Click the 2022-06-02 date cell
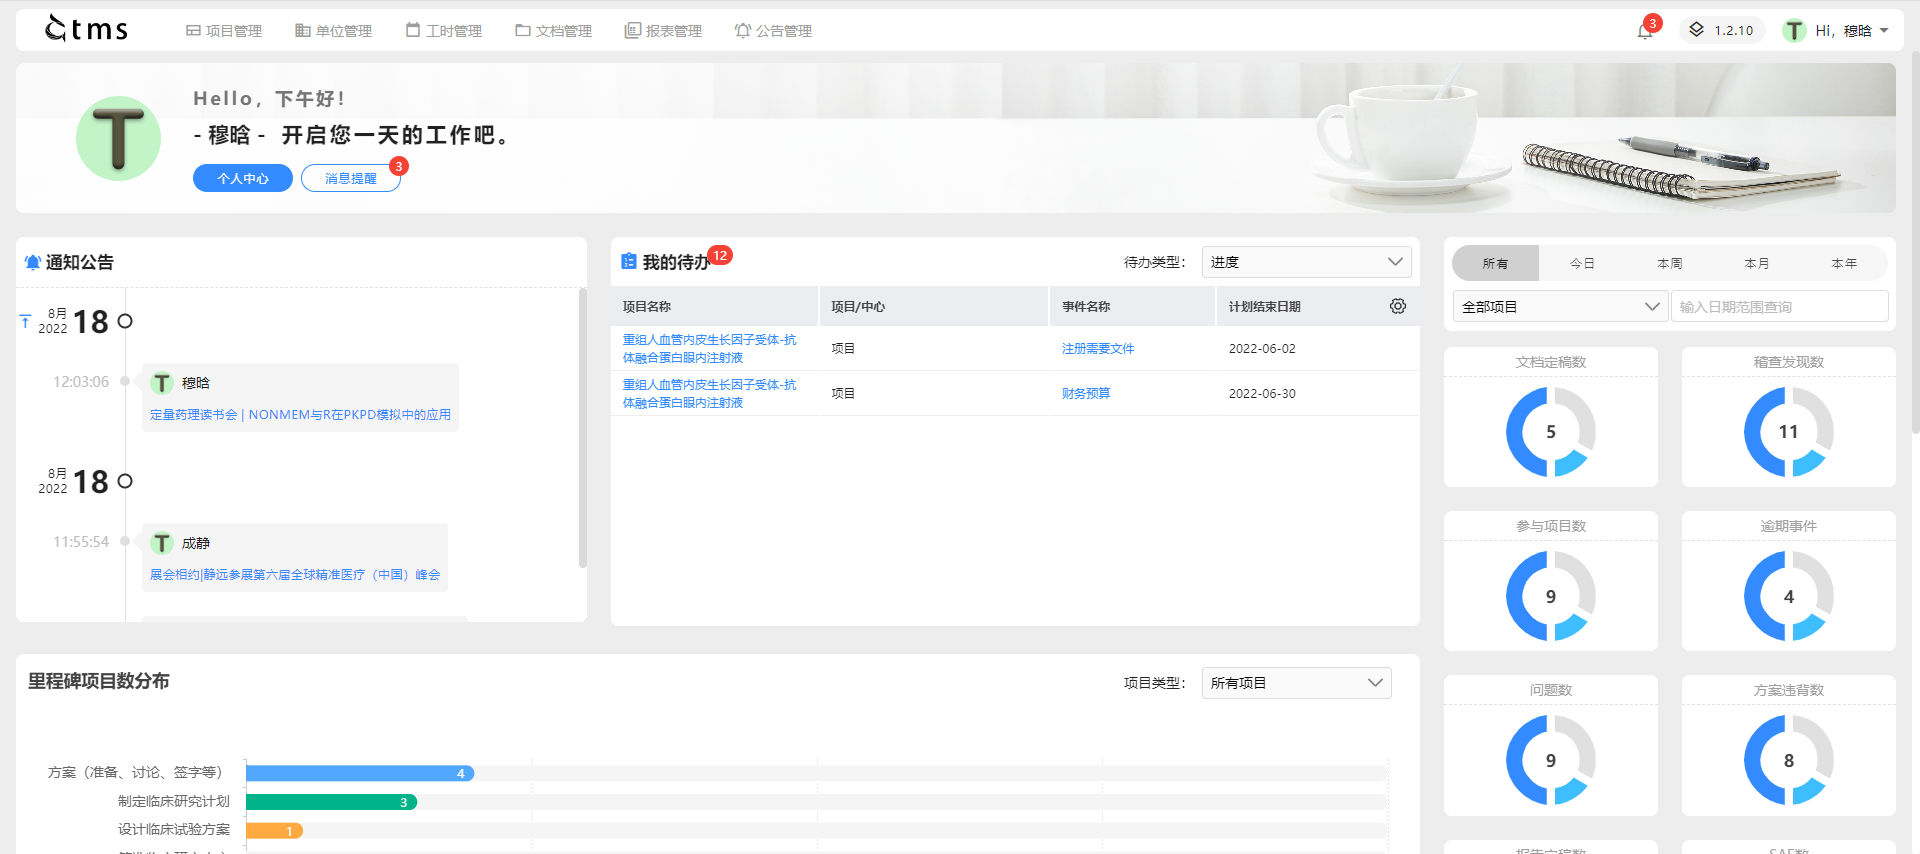This screenshot has height=854, width=1920. point(1262,348)
